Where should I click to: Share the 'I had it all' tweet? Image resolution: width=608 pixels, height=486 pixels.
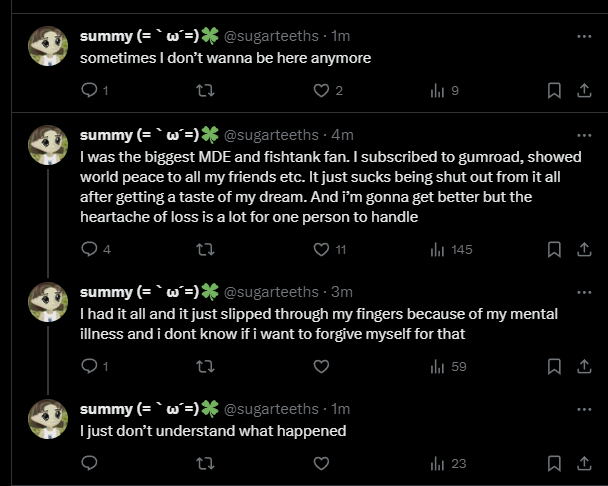point(584,367)
